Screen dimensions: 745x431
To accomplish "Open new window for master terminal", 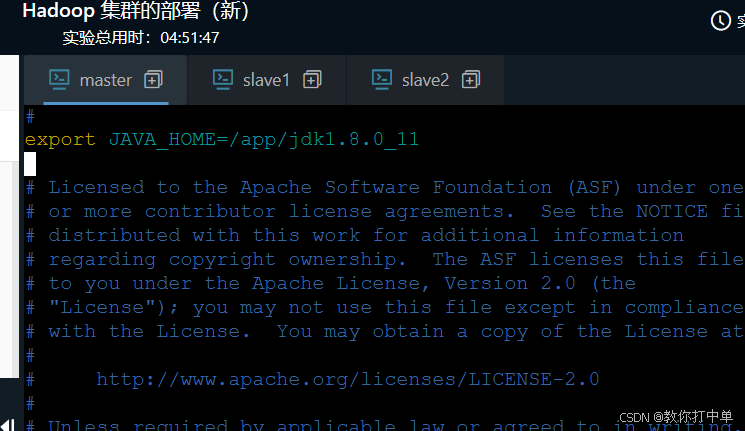I will 153,79.
